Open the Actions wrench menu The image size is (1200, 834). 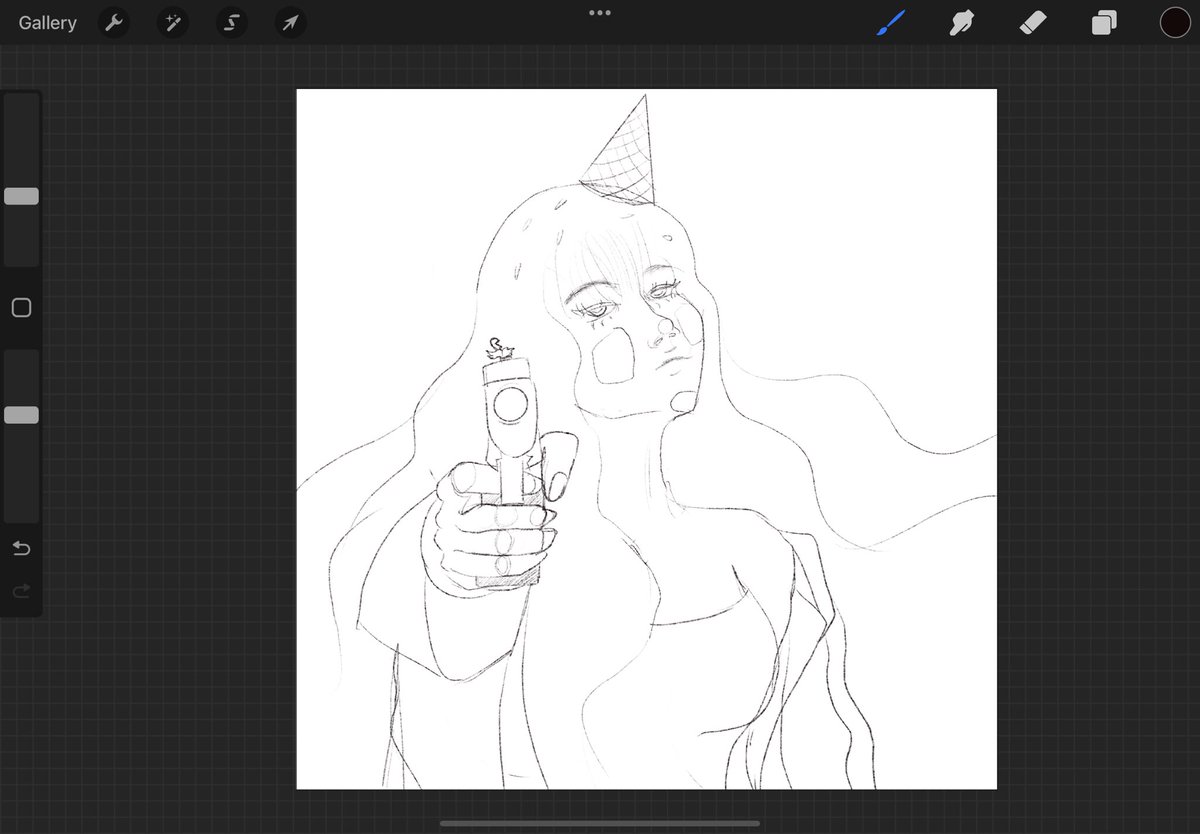pos(115,23)
